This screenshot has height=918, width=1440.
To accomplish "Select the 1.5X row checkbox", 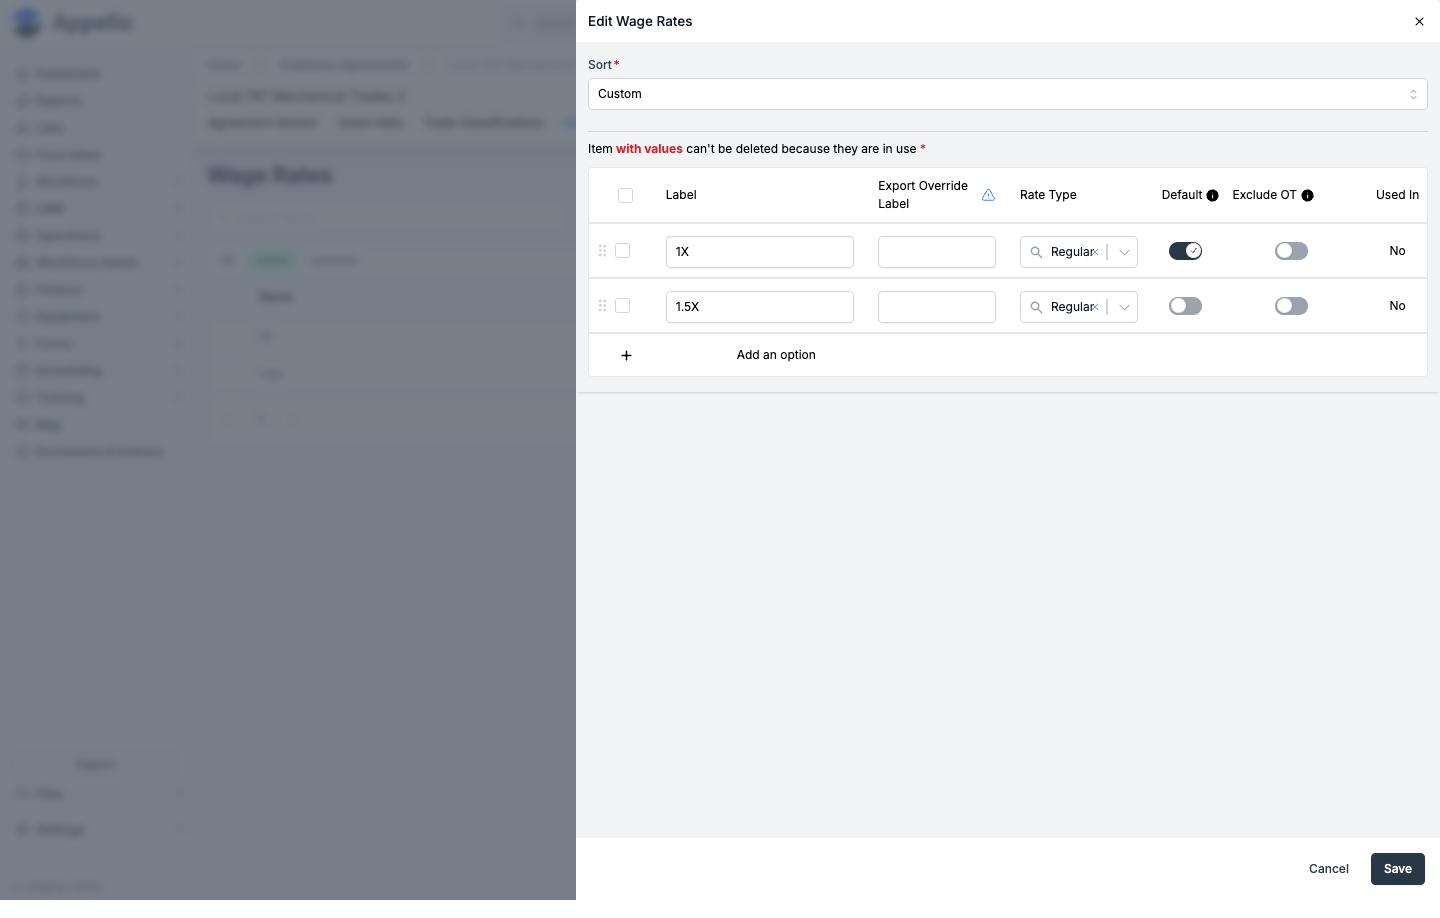I will tap(622, 306).
